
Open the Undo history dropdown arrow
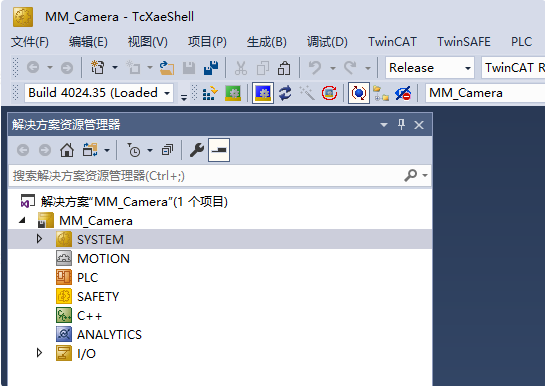pyautogui.click(x=333, y=68)
